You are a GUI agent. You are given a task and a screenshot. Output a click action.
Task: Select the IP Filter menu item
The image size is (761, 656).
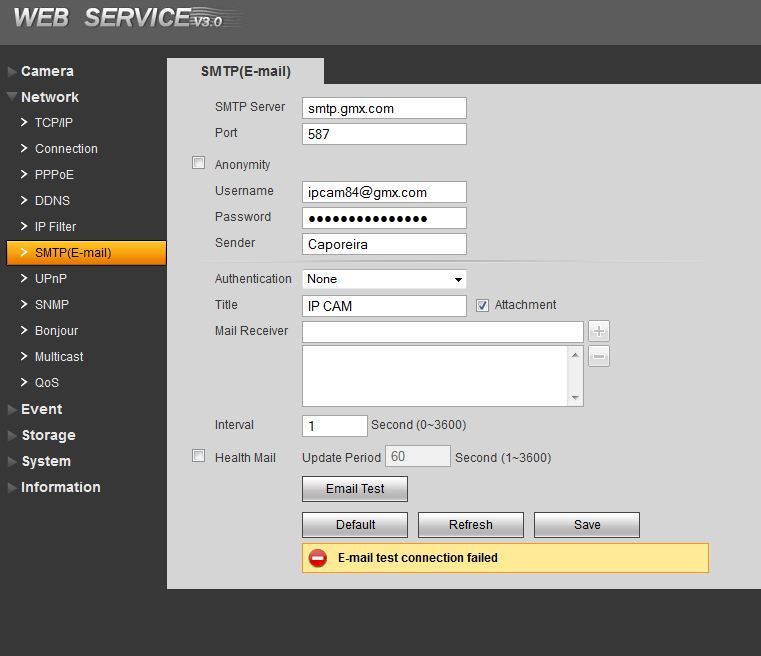coord(55,226)
